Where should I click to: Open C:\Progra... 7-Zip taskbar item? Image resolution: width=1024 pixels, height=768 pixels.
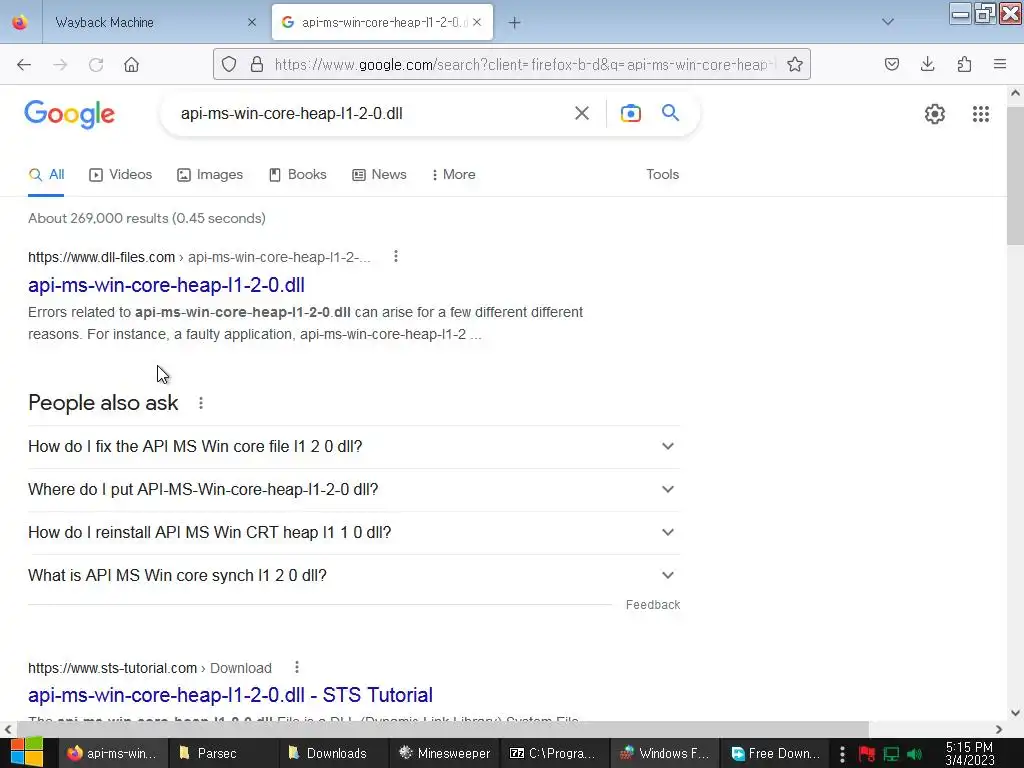tap(556, 753)
